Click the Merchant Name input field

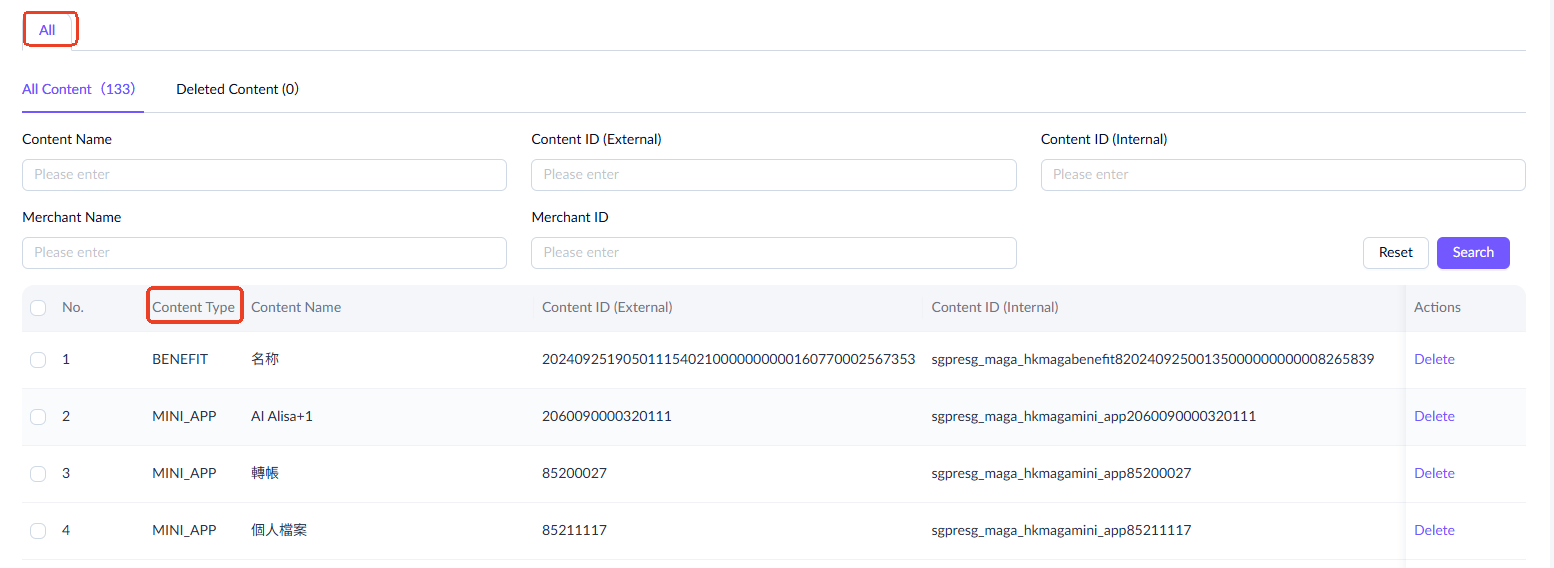(264, 253)
